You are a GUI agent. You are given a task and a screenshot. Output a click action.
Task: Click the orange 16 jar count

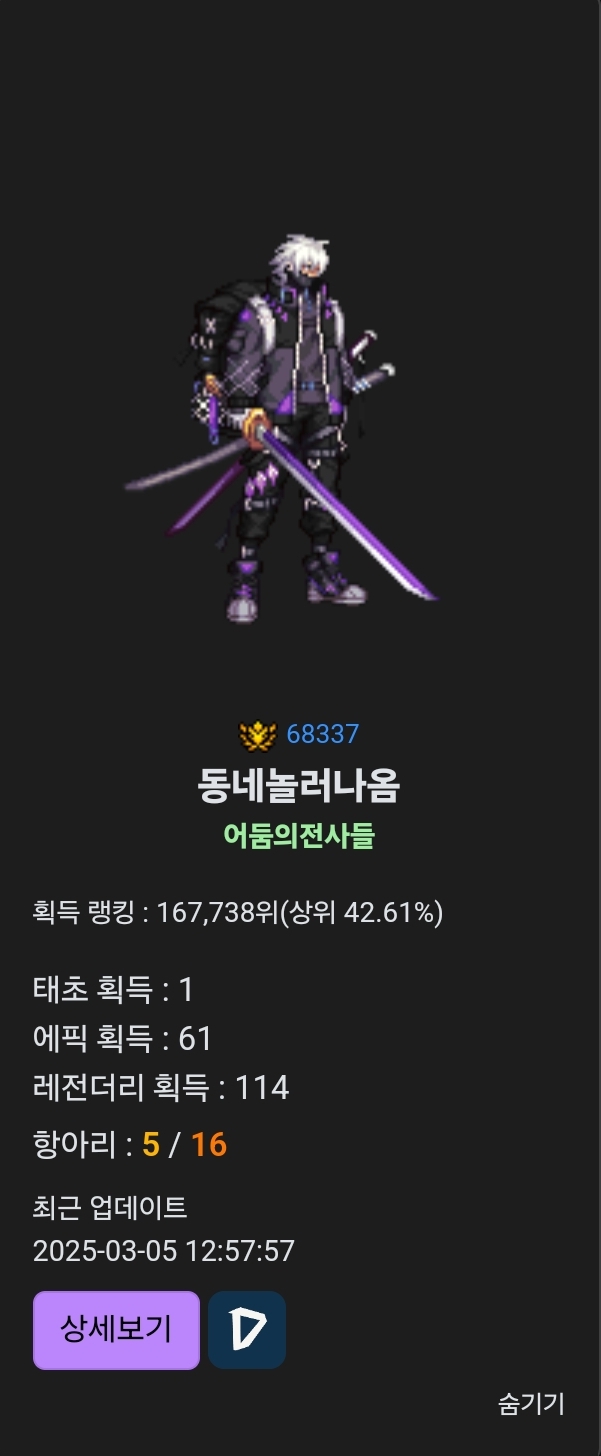209,1145
